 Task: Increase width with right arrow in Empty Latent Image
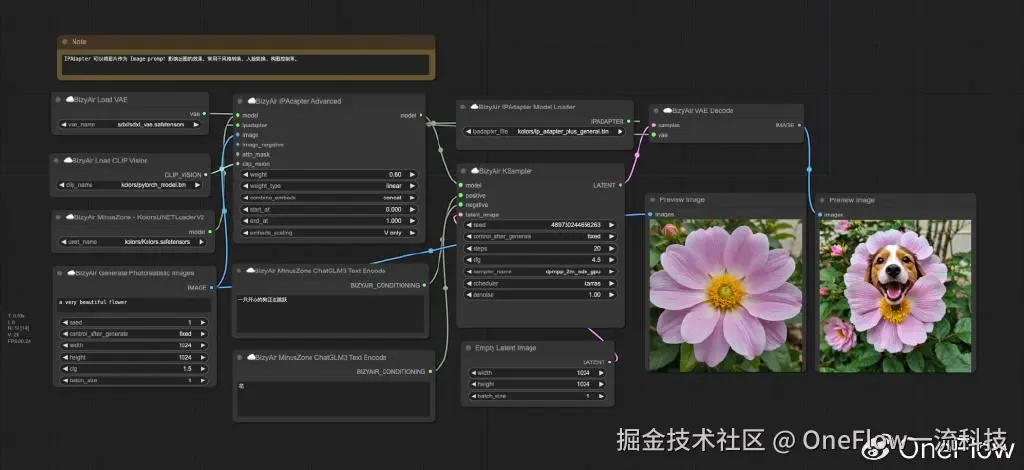click(x=600, y=373)
